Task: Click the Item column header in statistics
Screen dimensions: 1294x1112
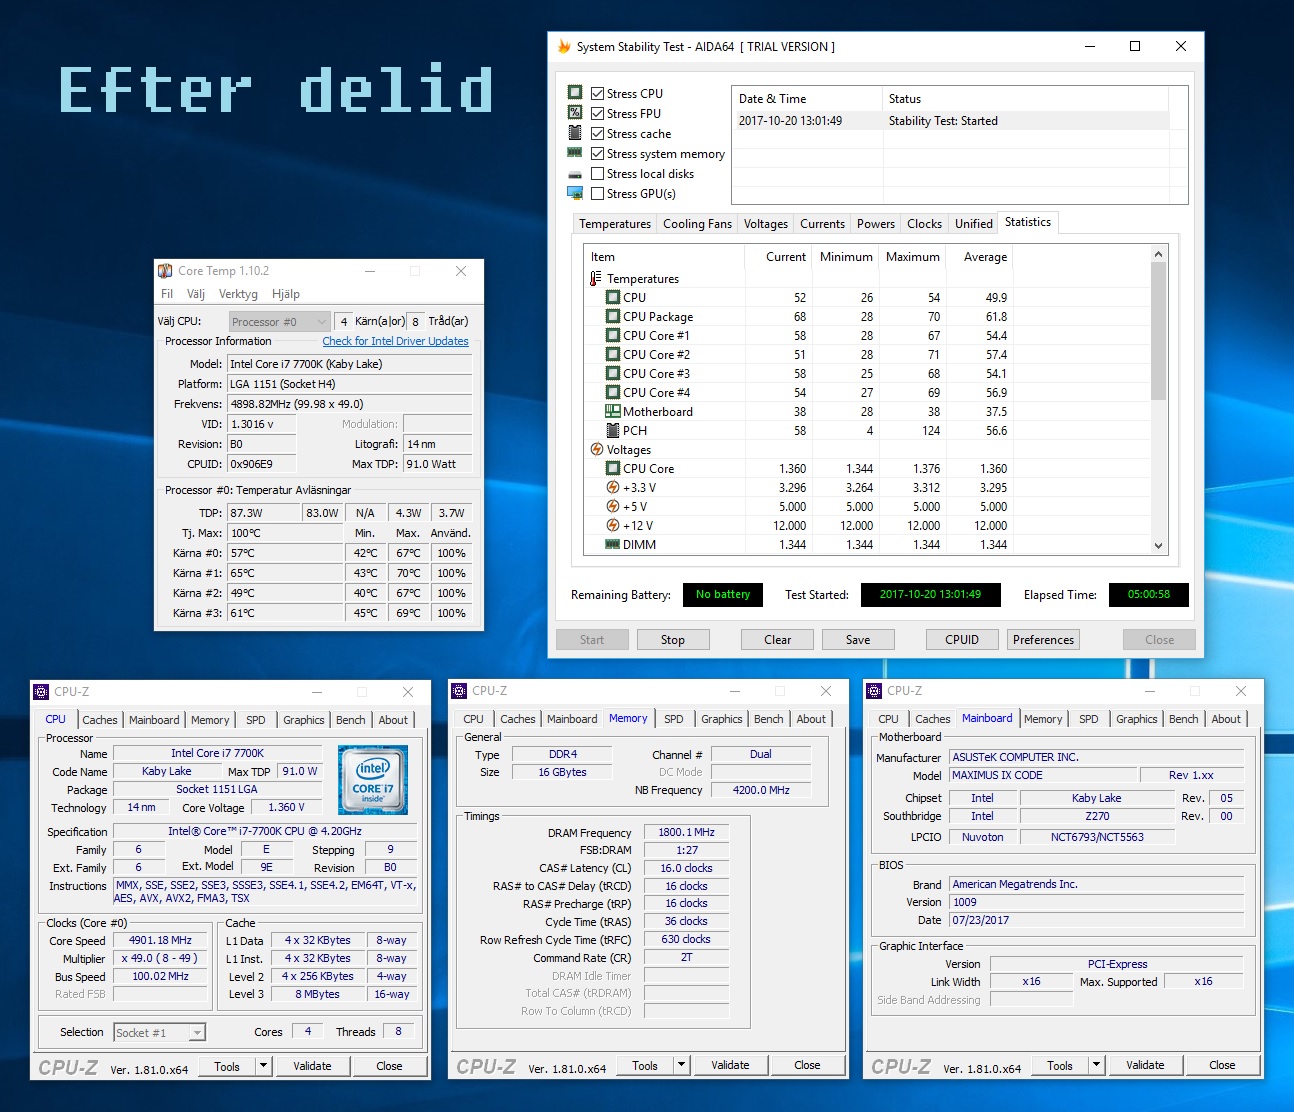Action: (x=664, y=257)
